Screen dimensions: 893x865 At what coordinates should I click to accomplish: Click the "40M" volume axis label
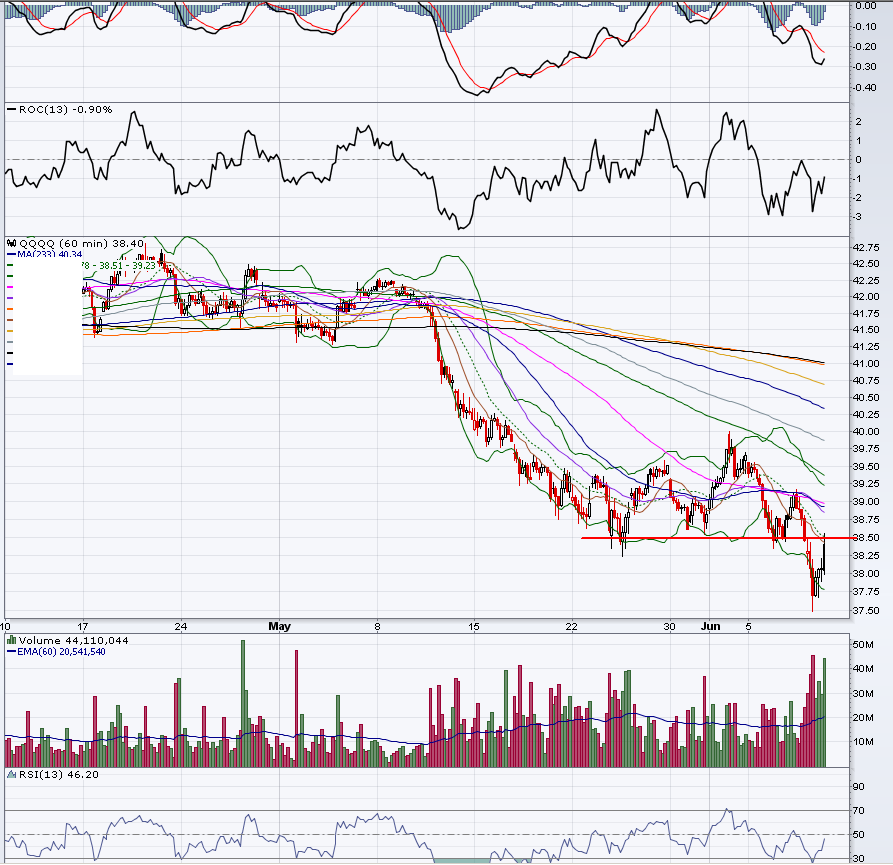(863, 669)
